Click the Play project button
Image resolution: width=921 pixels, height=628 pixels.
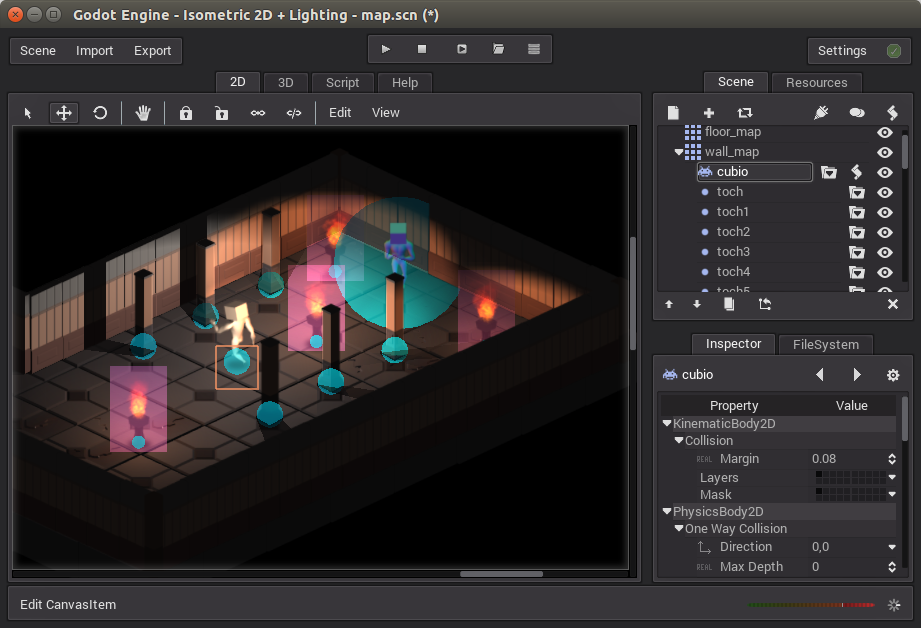coord(386,49)
